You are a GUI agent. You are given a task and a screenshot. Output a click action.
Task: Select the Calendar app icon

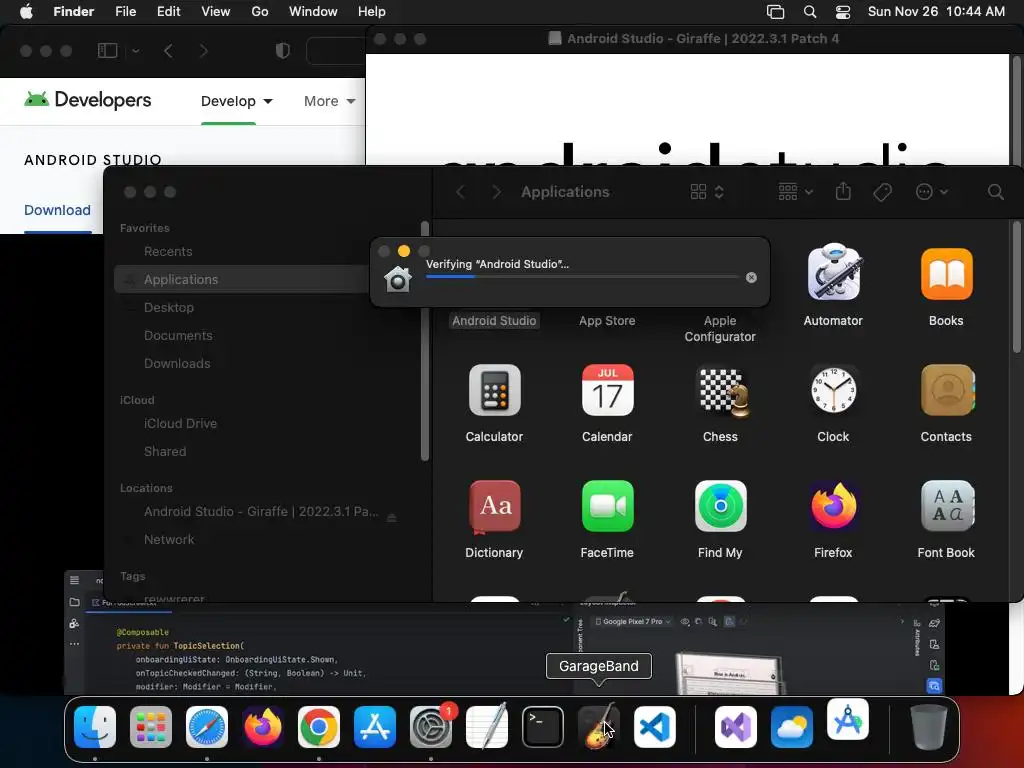[x=607, y=390]
